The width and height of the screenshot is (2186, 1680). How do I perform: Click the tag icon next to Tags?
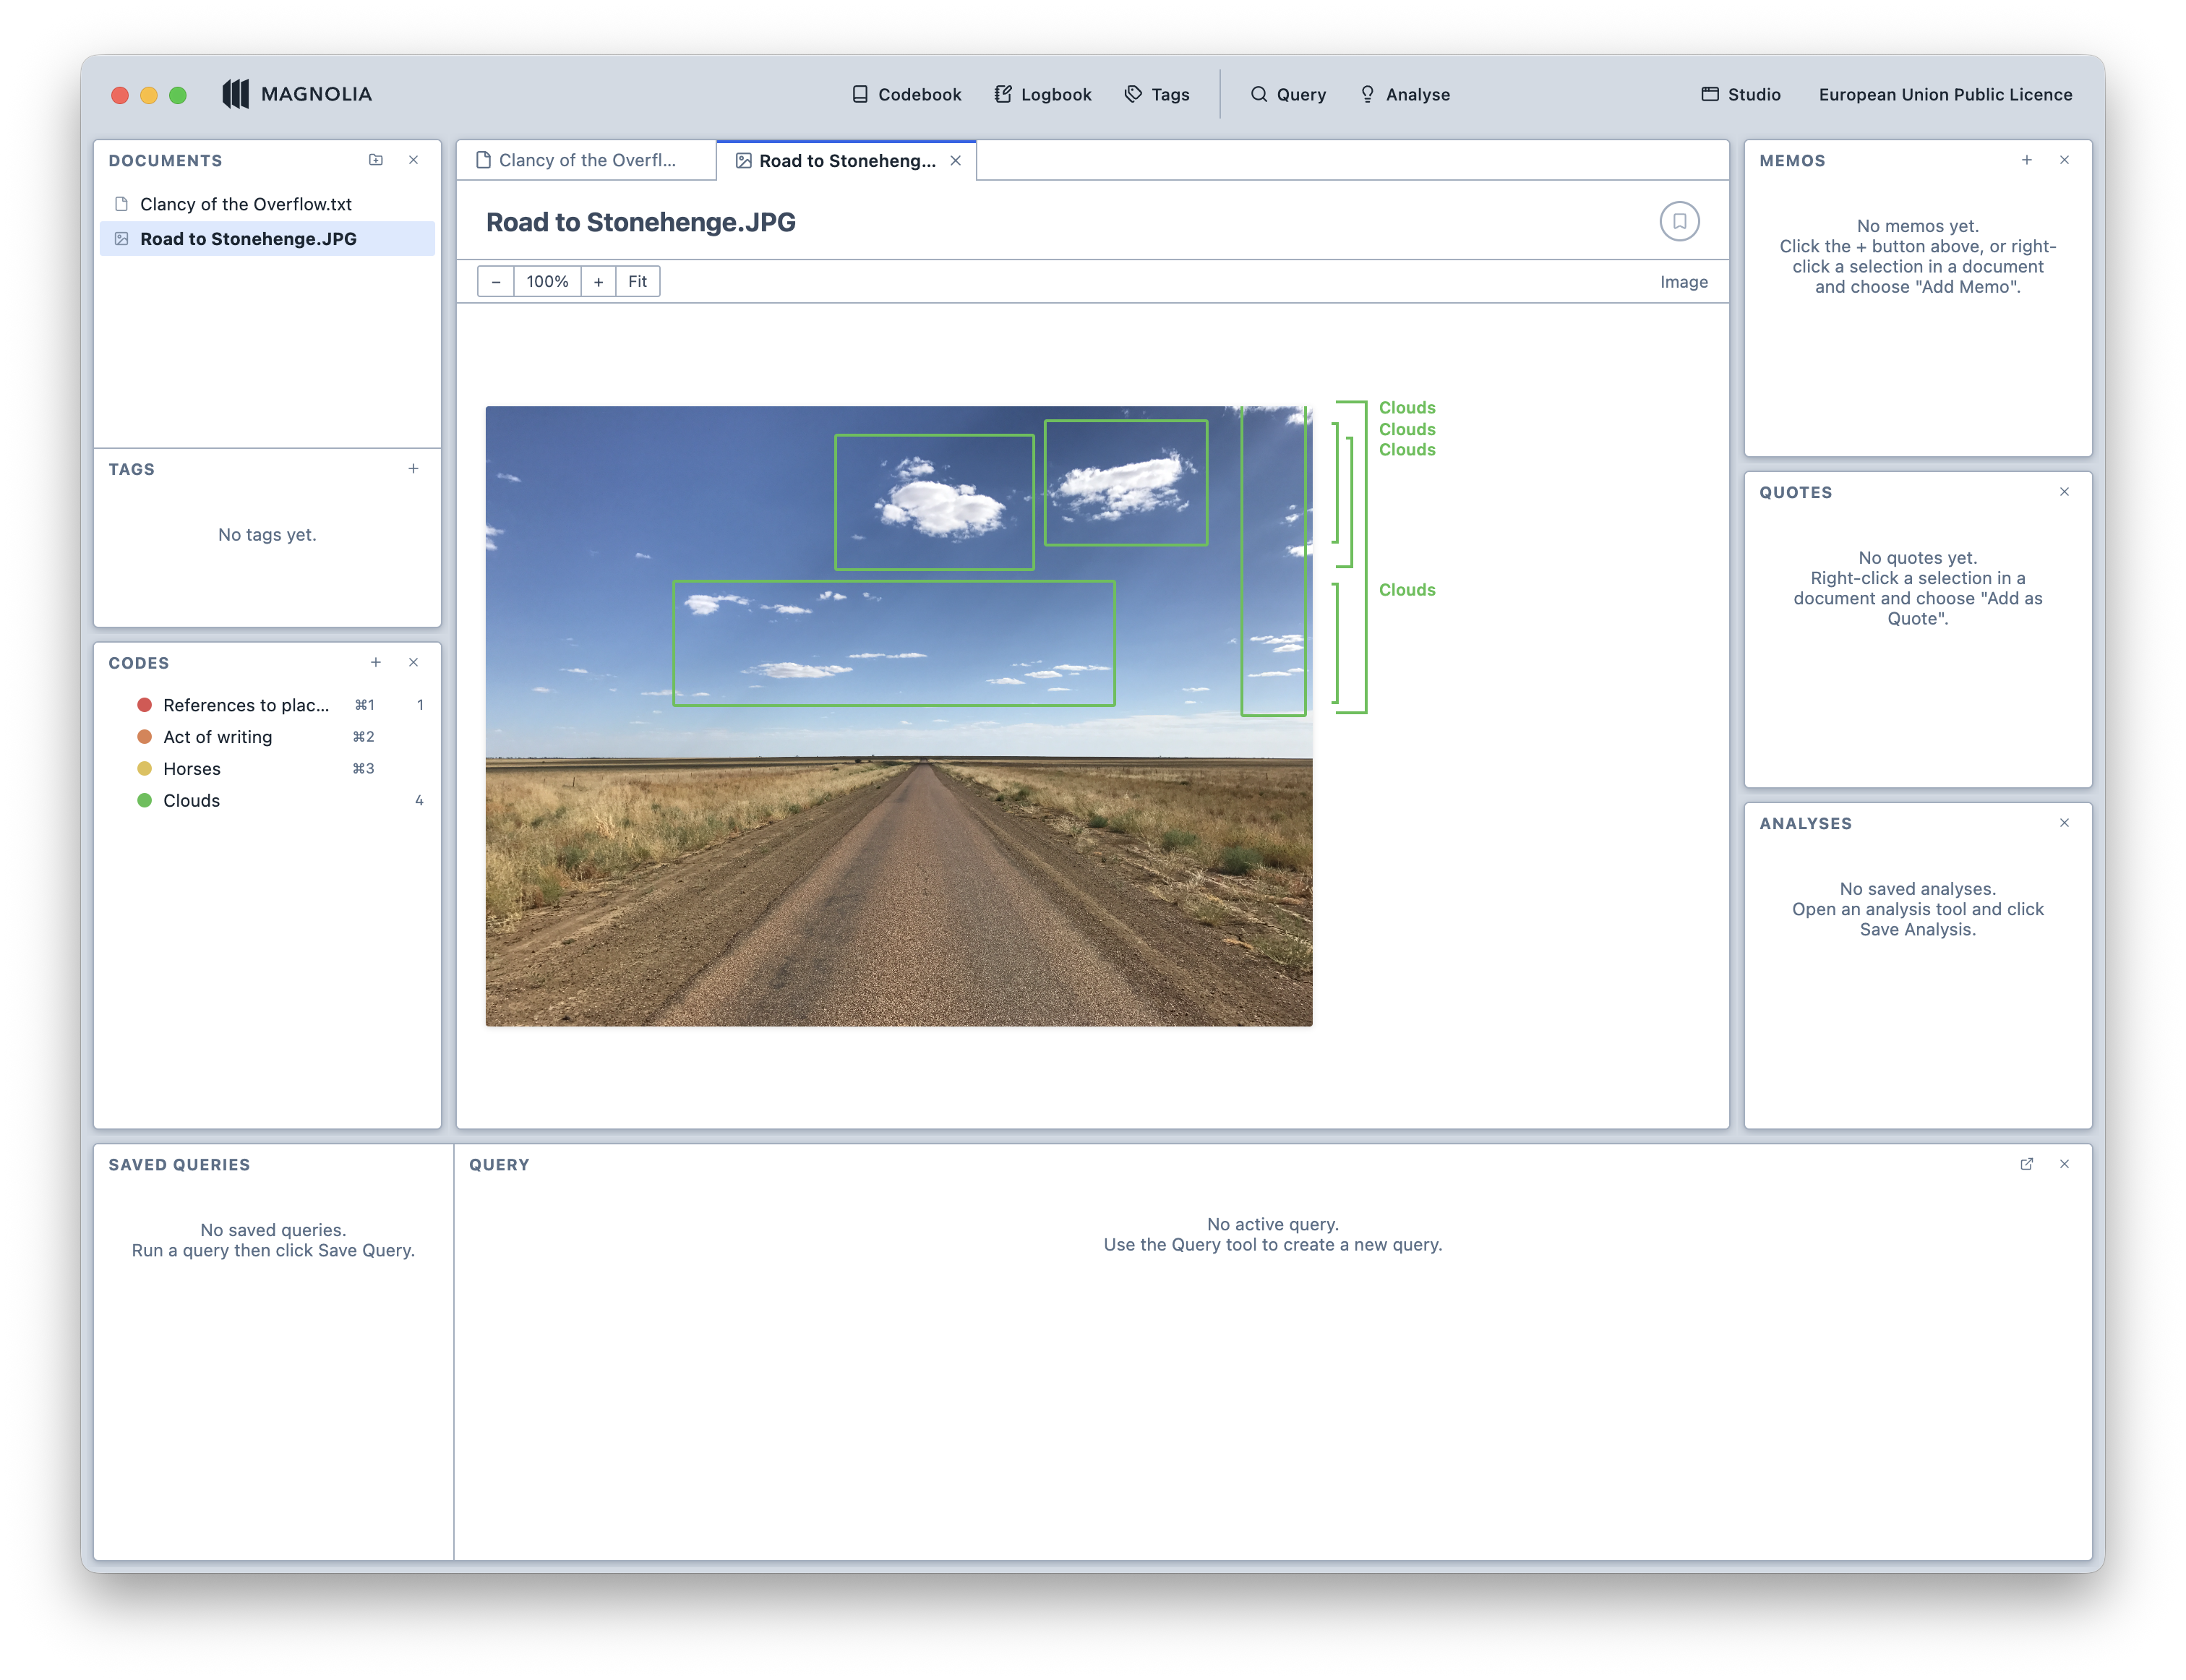(1133, 94)
